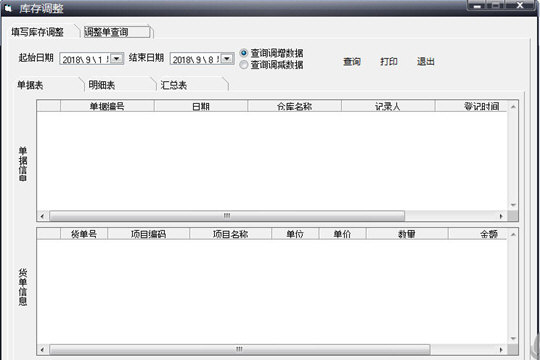The height and width of the screenshot is (360, 540).
Task: Click the 仓库名称 column header
Action: click(x=294, y=106)
